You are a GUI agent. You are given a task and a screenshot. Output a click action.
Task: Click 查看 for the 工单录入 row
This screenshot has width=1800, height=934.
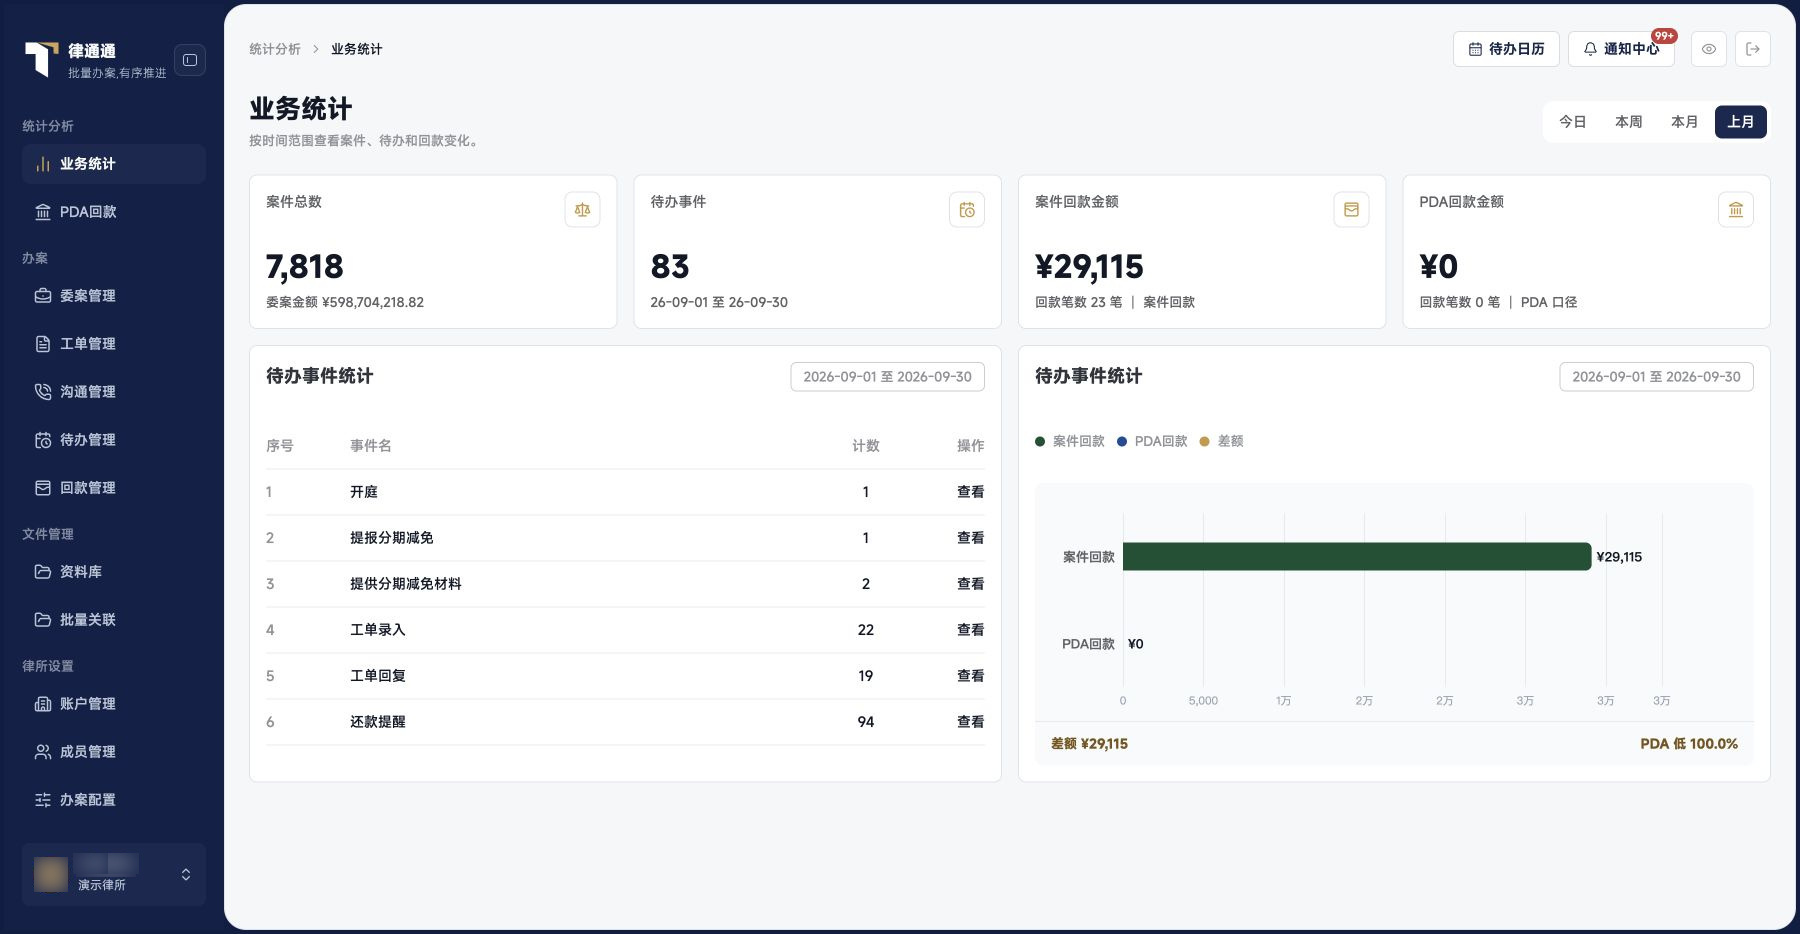click(970, 630)
